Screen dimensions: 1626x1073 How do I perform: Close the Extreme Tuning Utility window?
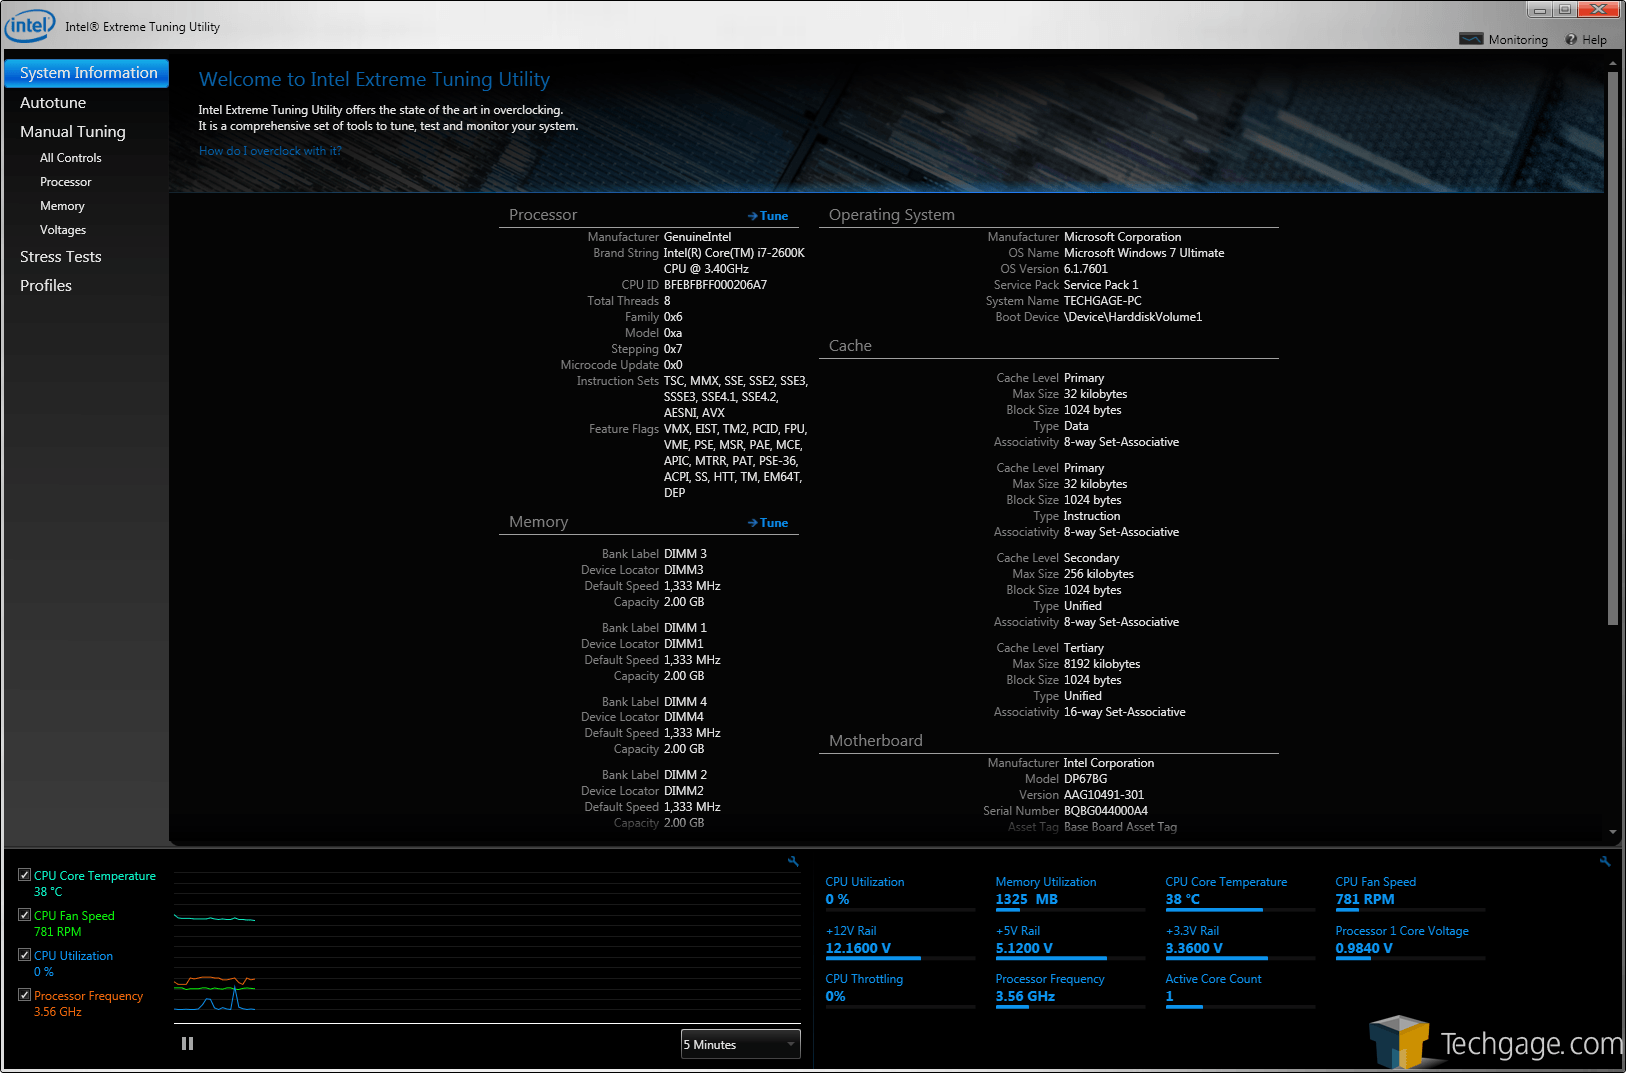click(x=1599, y=10)
